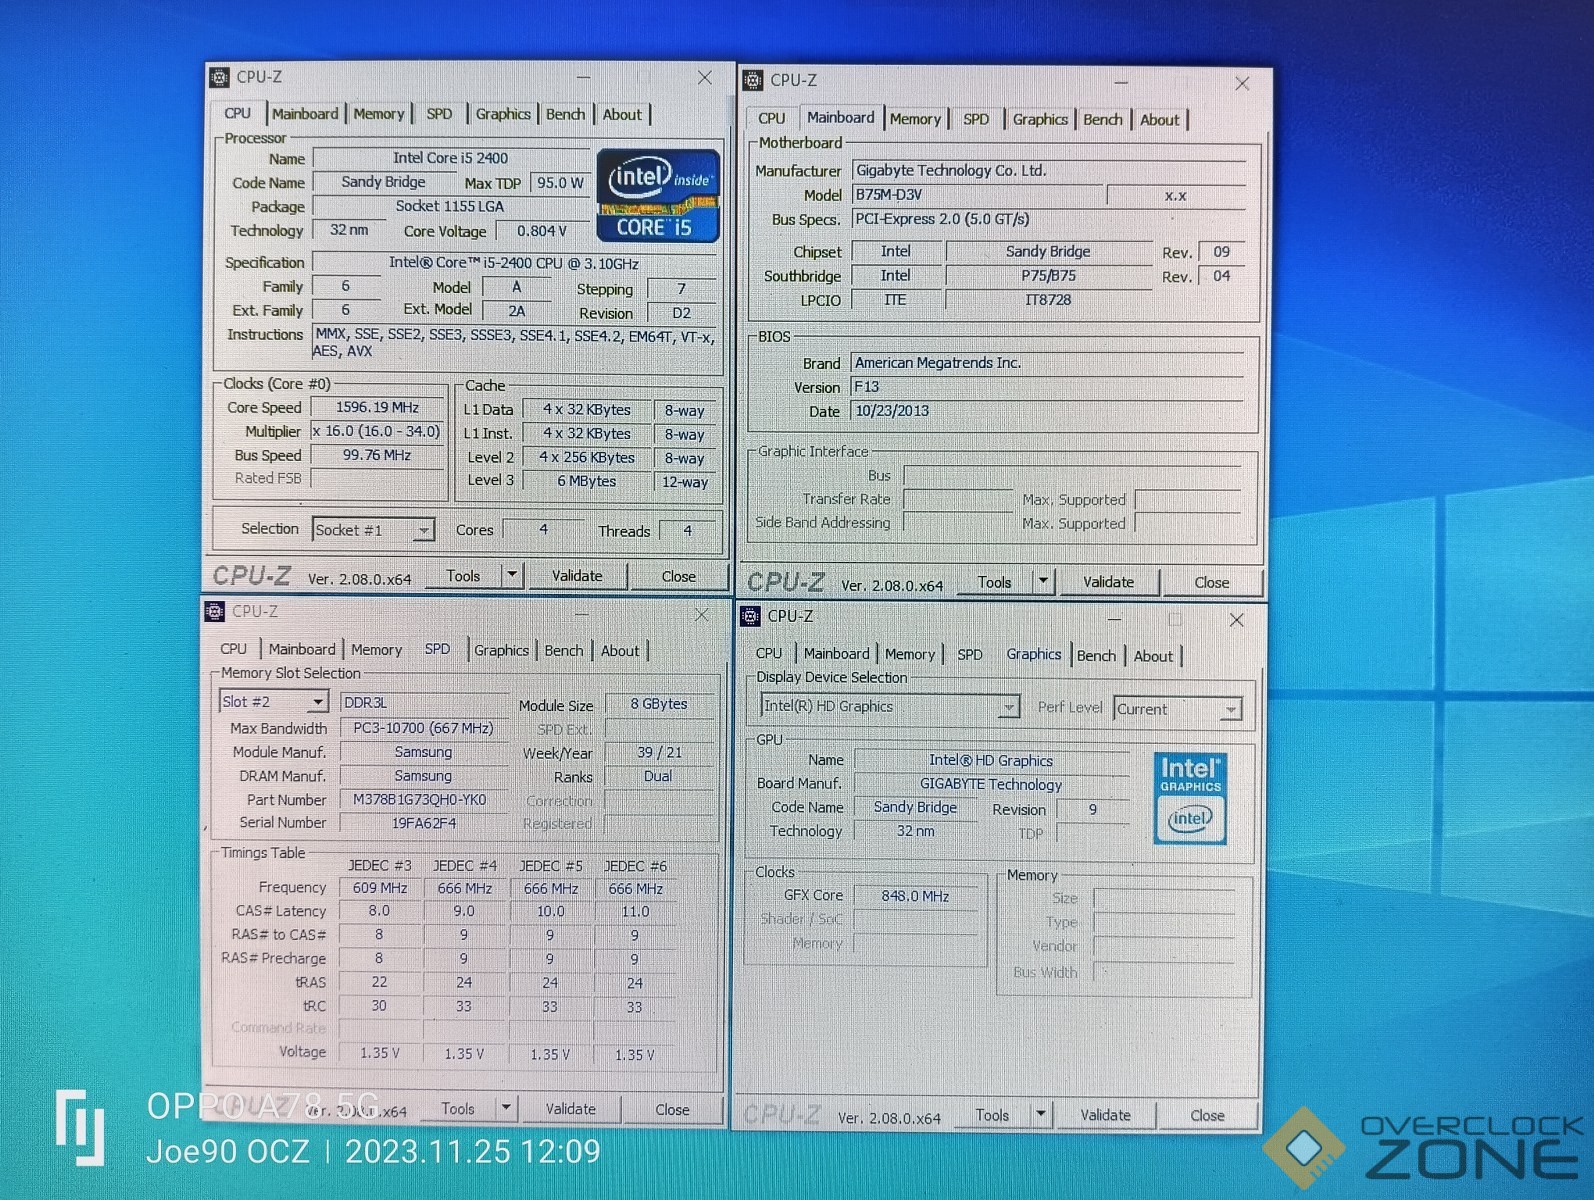Screen dimensions: 1594x1200
Task: Click the Multiplier value x 16.0
Action: coord(377,431)
